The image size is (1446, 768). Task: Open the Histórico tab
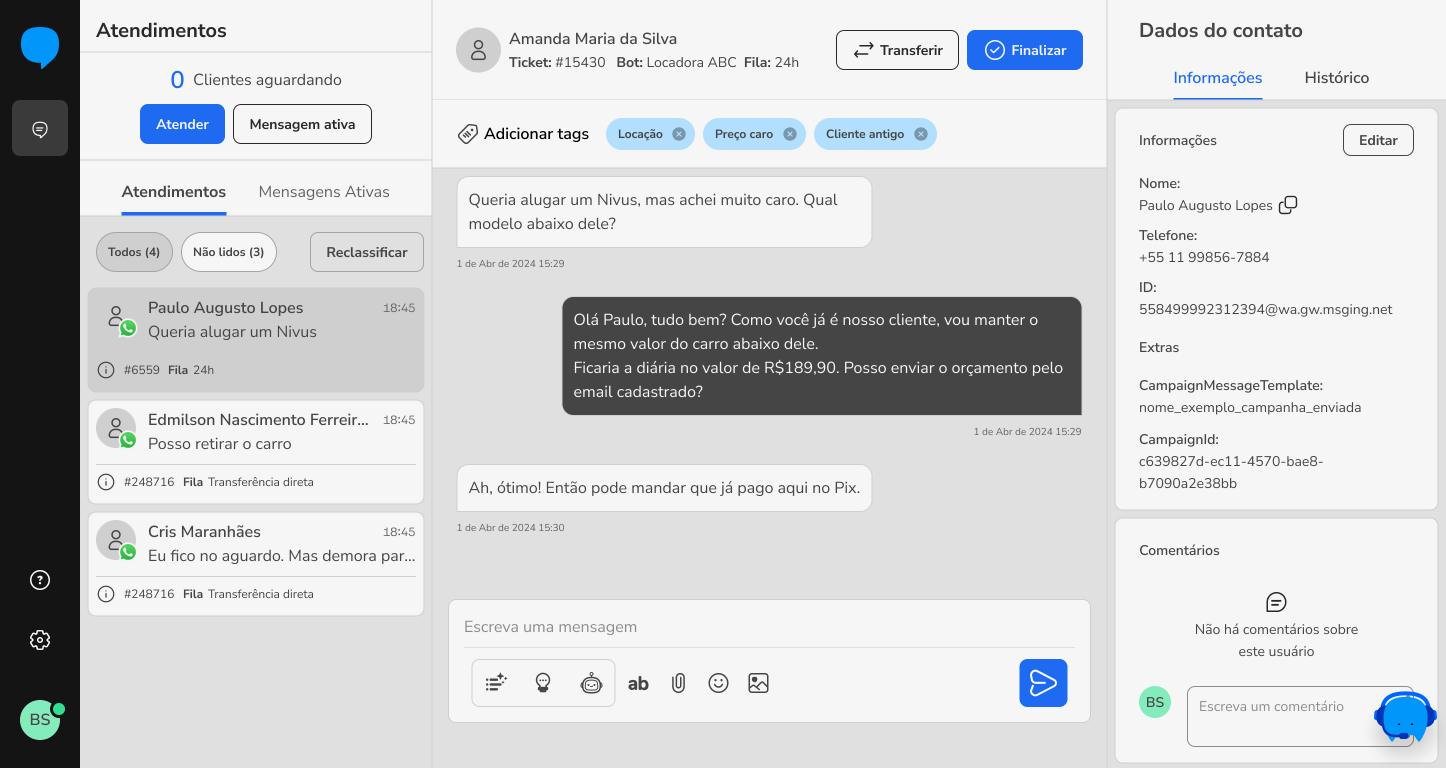point(1337,78)
